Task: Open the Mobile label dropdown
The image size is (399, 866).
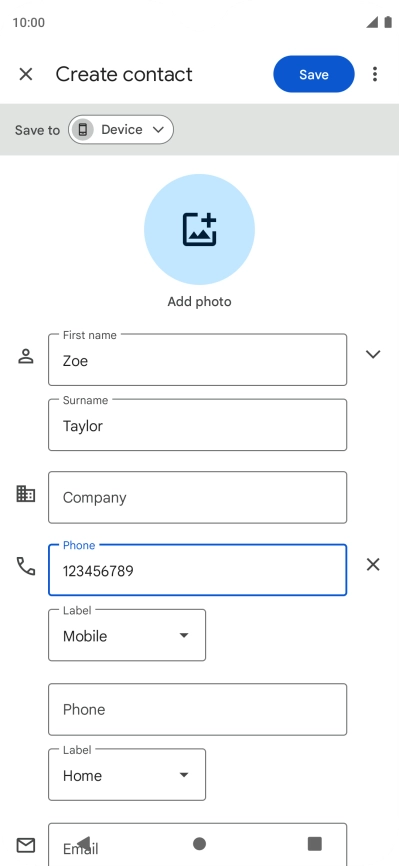Action: coord(127,635)
